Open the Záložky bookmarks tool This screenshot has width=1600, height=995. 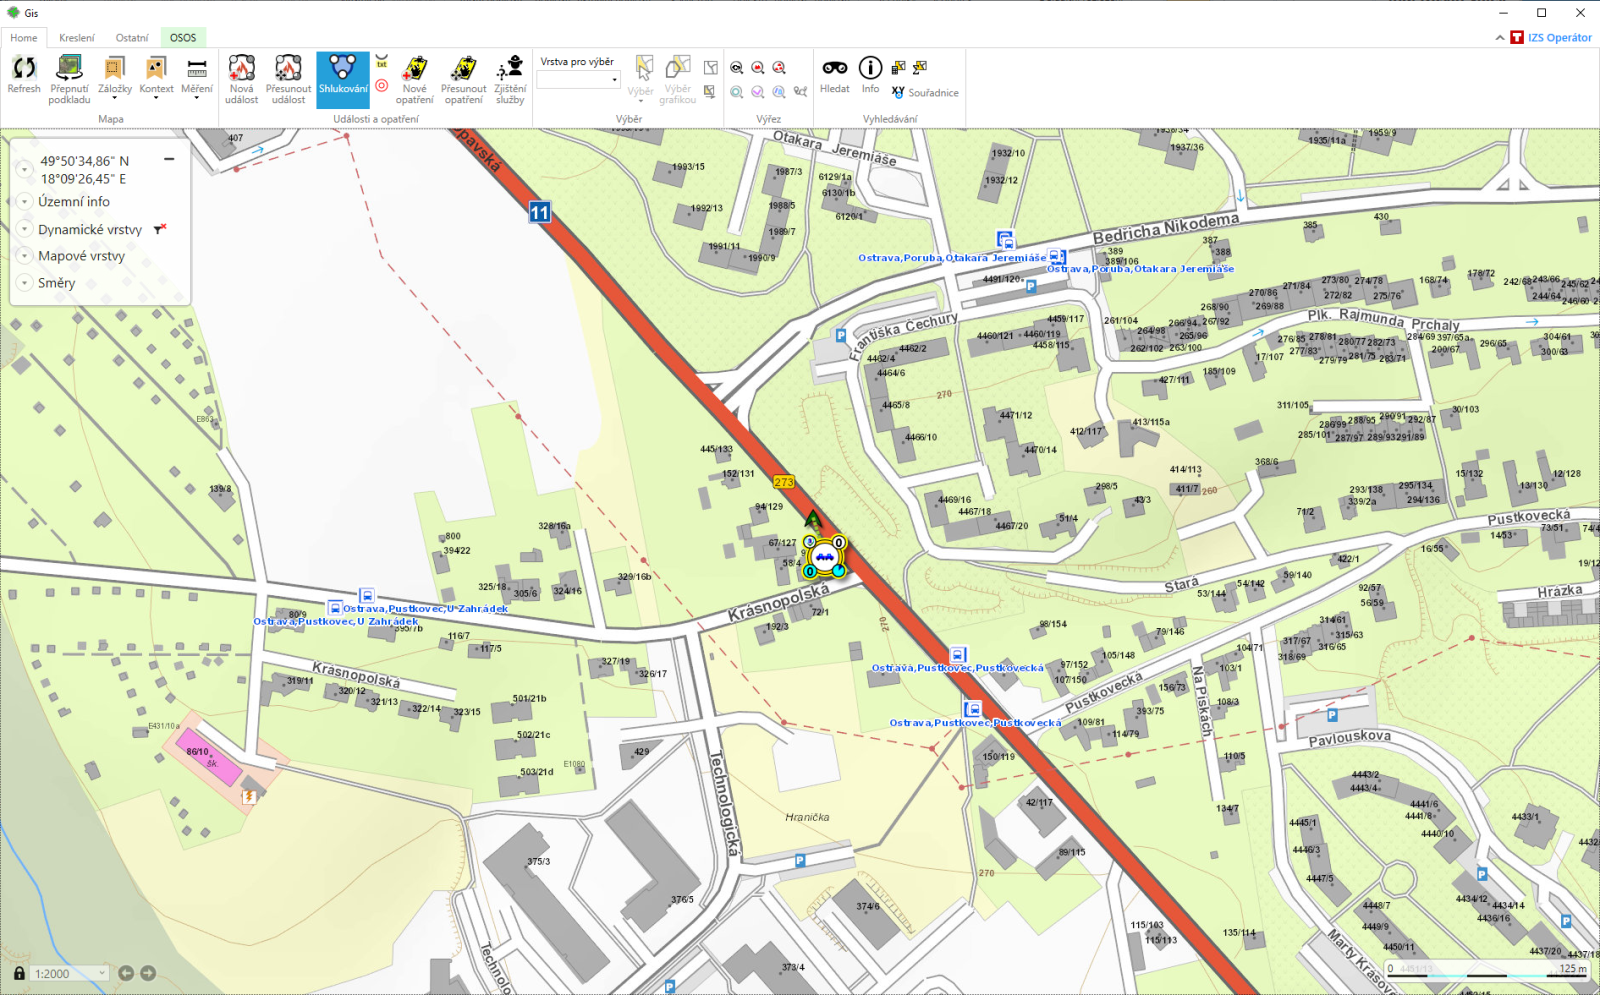tap(115, 77)
